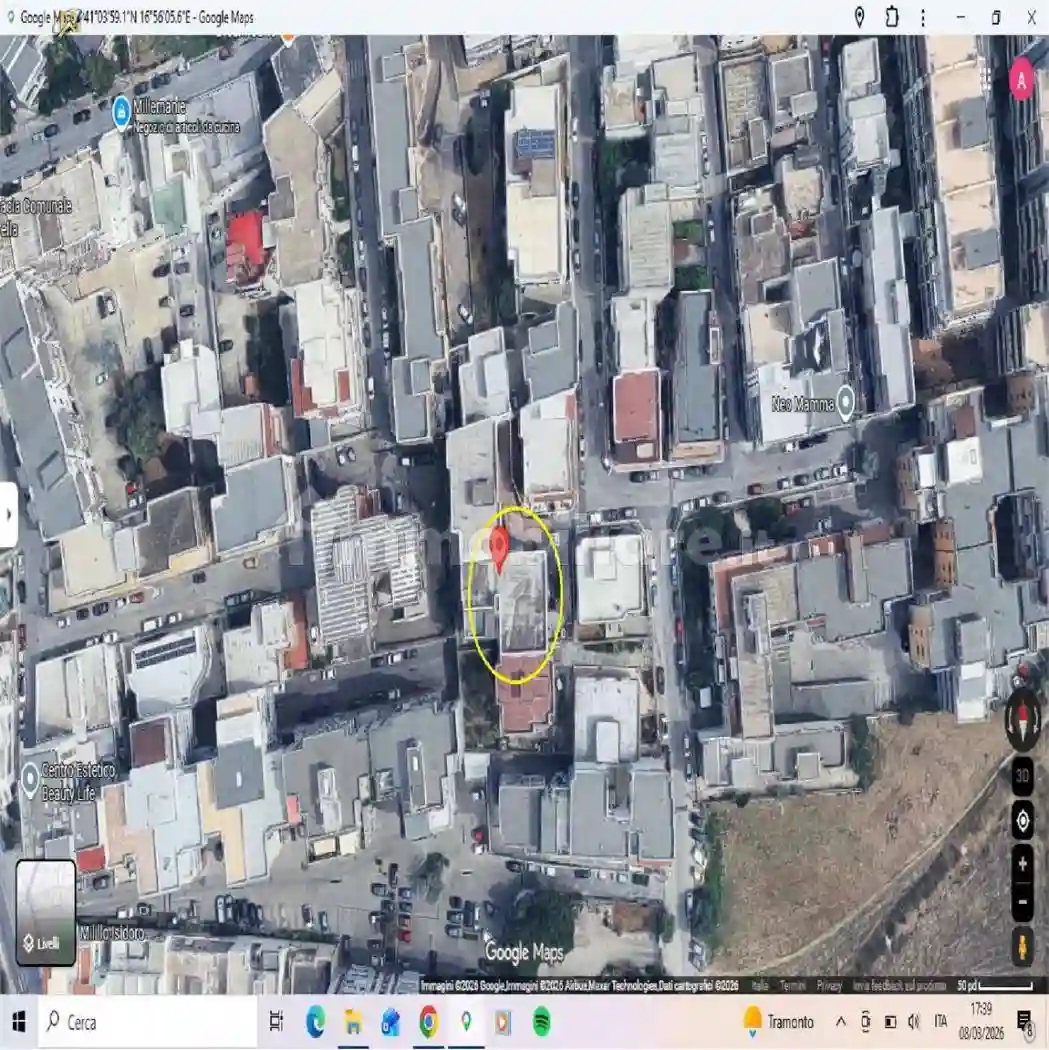Screen dimensions: 1049x1050
Task: Zoom out with the minus button
Action: click(x=1022, y=902)
